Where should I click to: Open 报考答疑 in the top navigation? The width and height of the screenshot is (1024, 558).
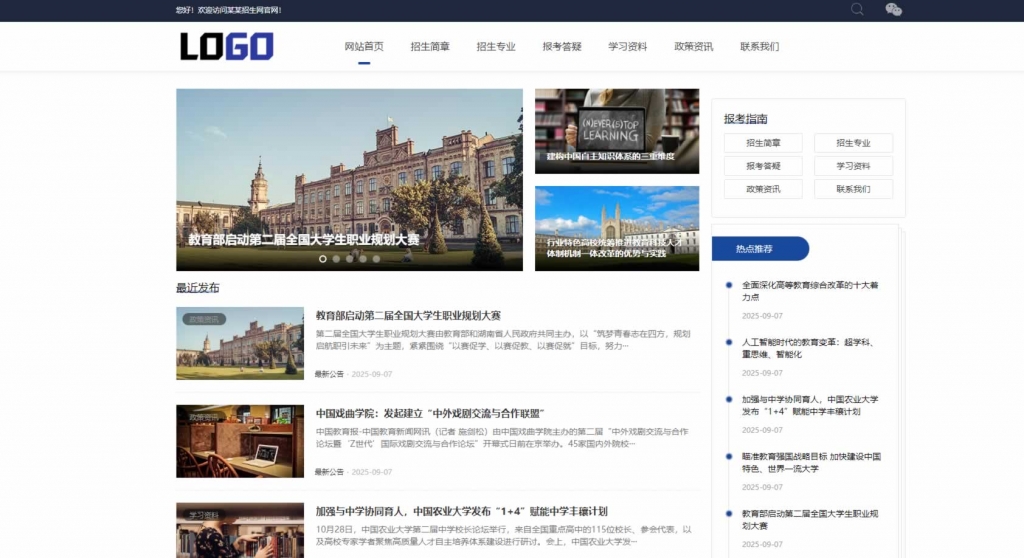[x=562, y=46]
